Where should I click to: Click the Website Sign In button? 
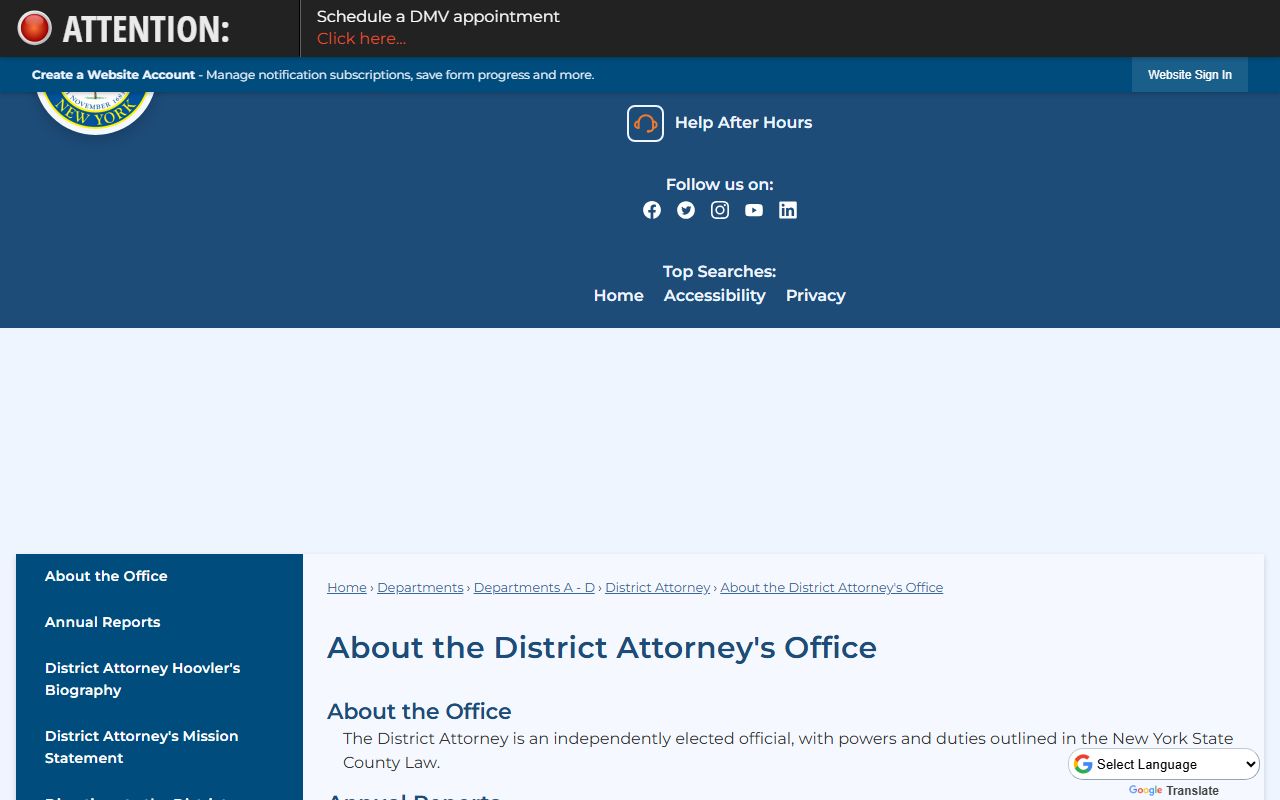(1190, 75)
